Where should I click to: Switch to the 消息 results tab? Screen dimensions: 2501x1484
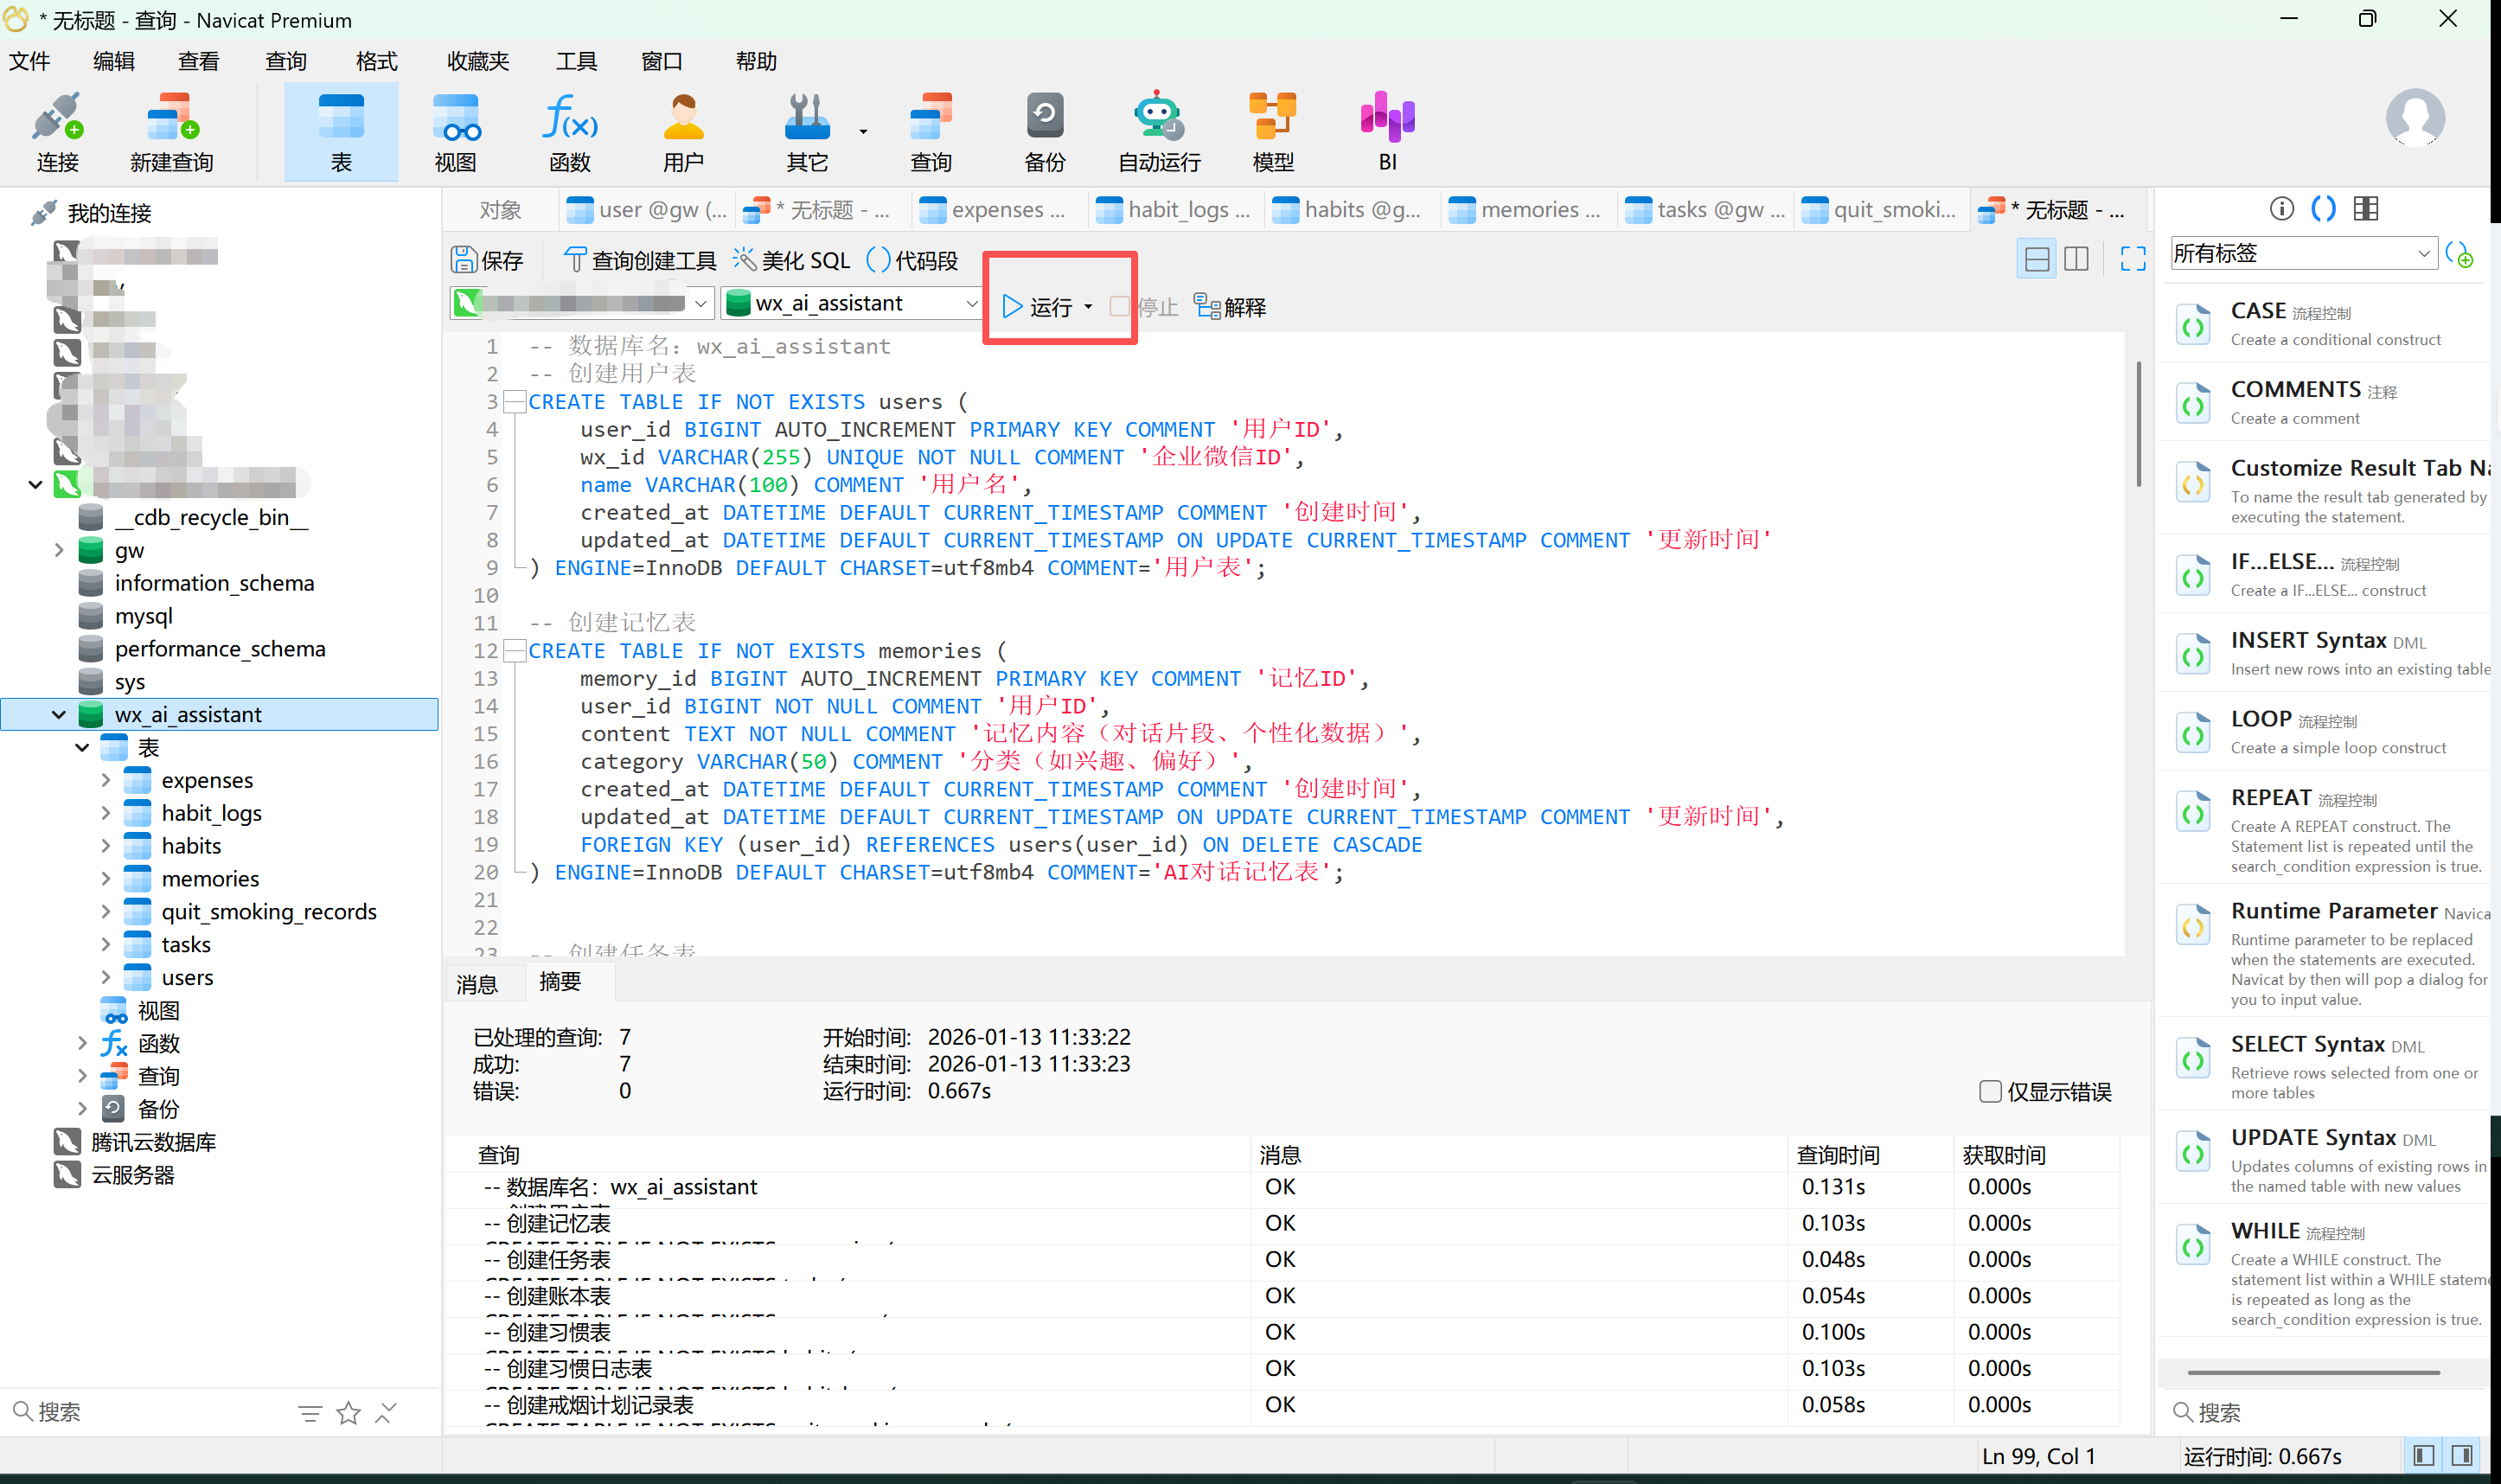coord(477,984)
